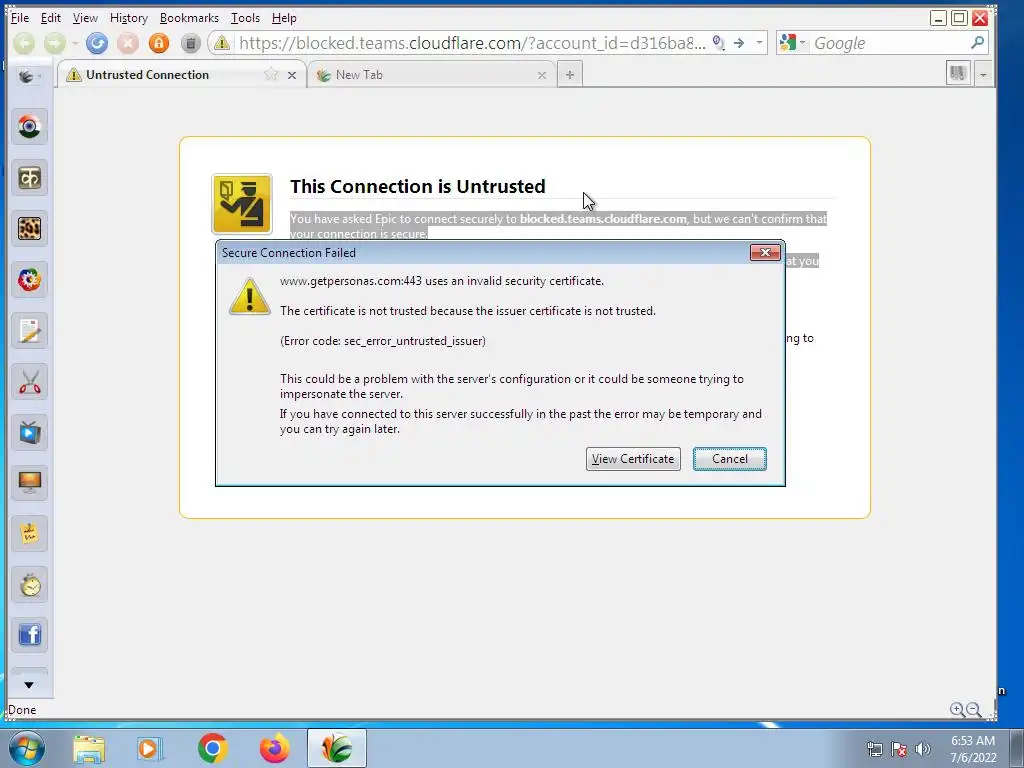Click the grey trash can toolbar icon
This screenshot has height=768, width=1024.
pos(190,43)
